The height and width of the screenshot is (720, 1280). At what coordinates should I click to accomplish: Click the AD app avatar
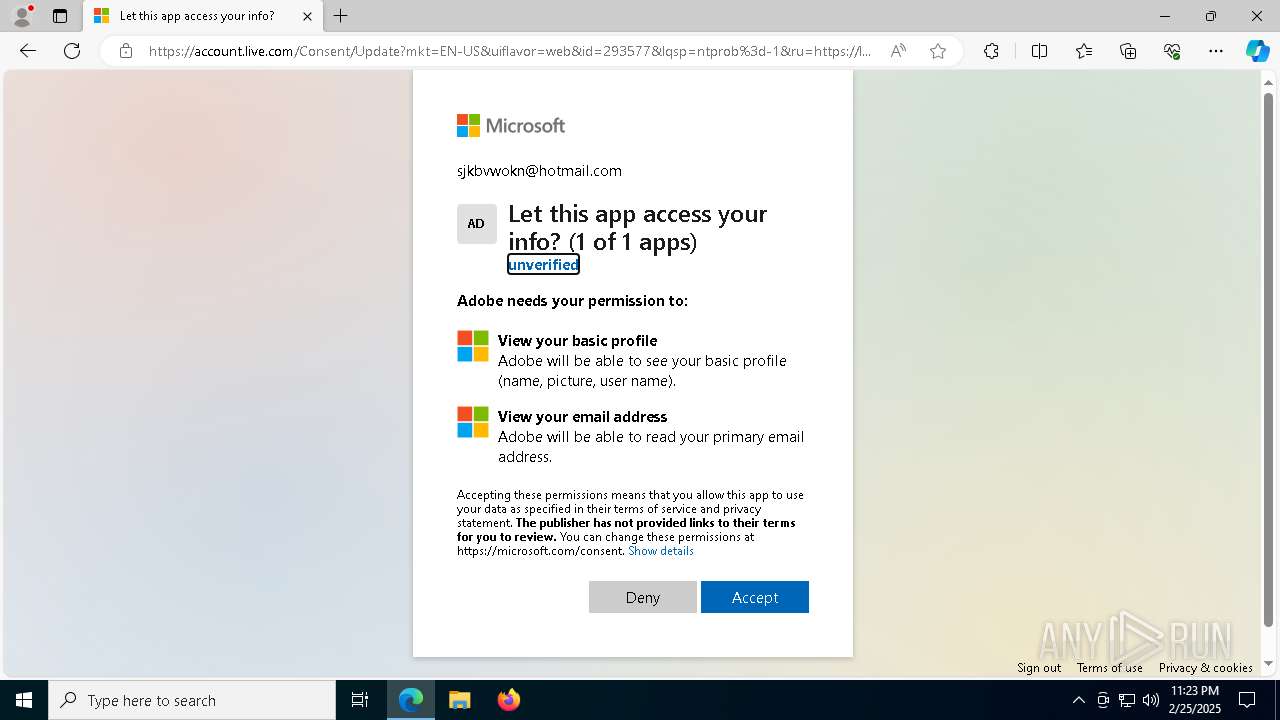pos(477,224)
